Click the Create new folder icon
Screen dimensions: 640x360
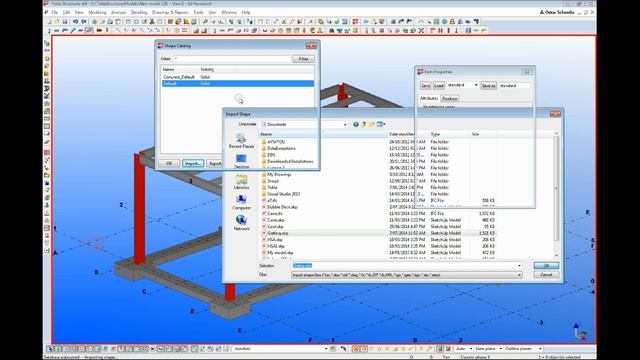pos(372,124)
